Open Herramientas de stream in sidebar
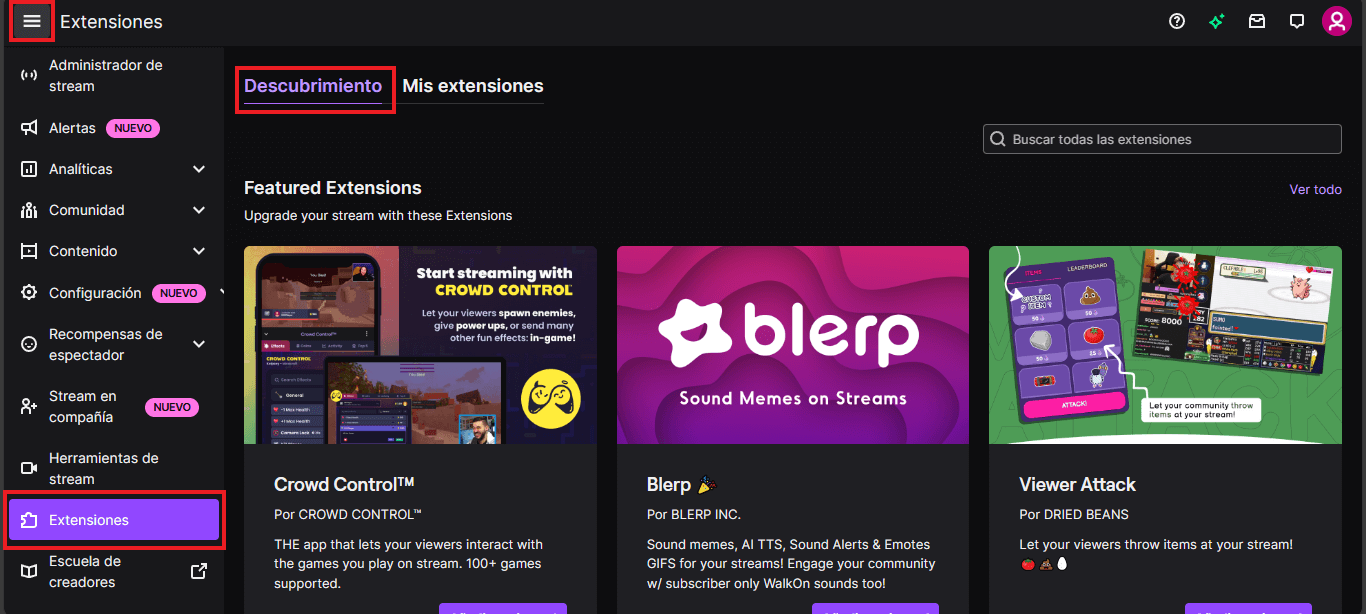Image resolution: width=1366 pixels, height=614 pixels. [114, 468]
